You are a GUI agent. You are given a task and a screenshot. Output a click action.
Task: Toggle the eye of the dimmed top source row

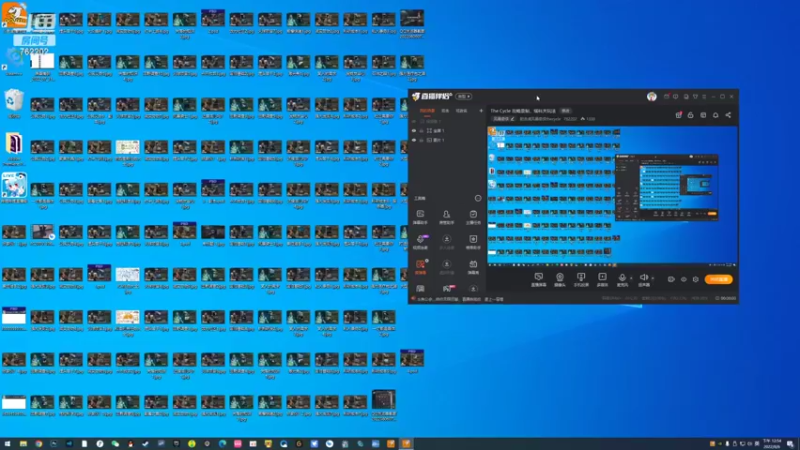(414, 121)
